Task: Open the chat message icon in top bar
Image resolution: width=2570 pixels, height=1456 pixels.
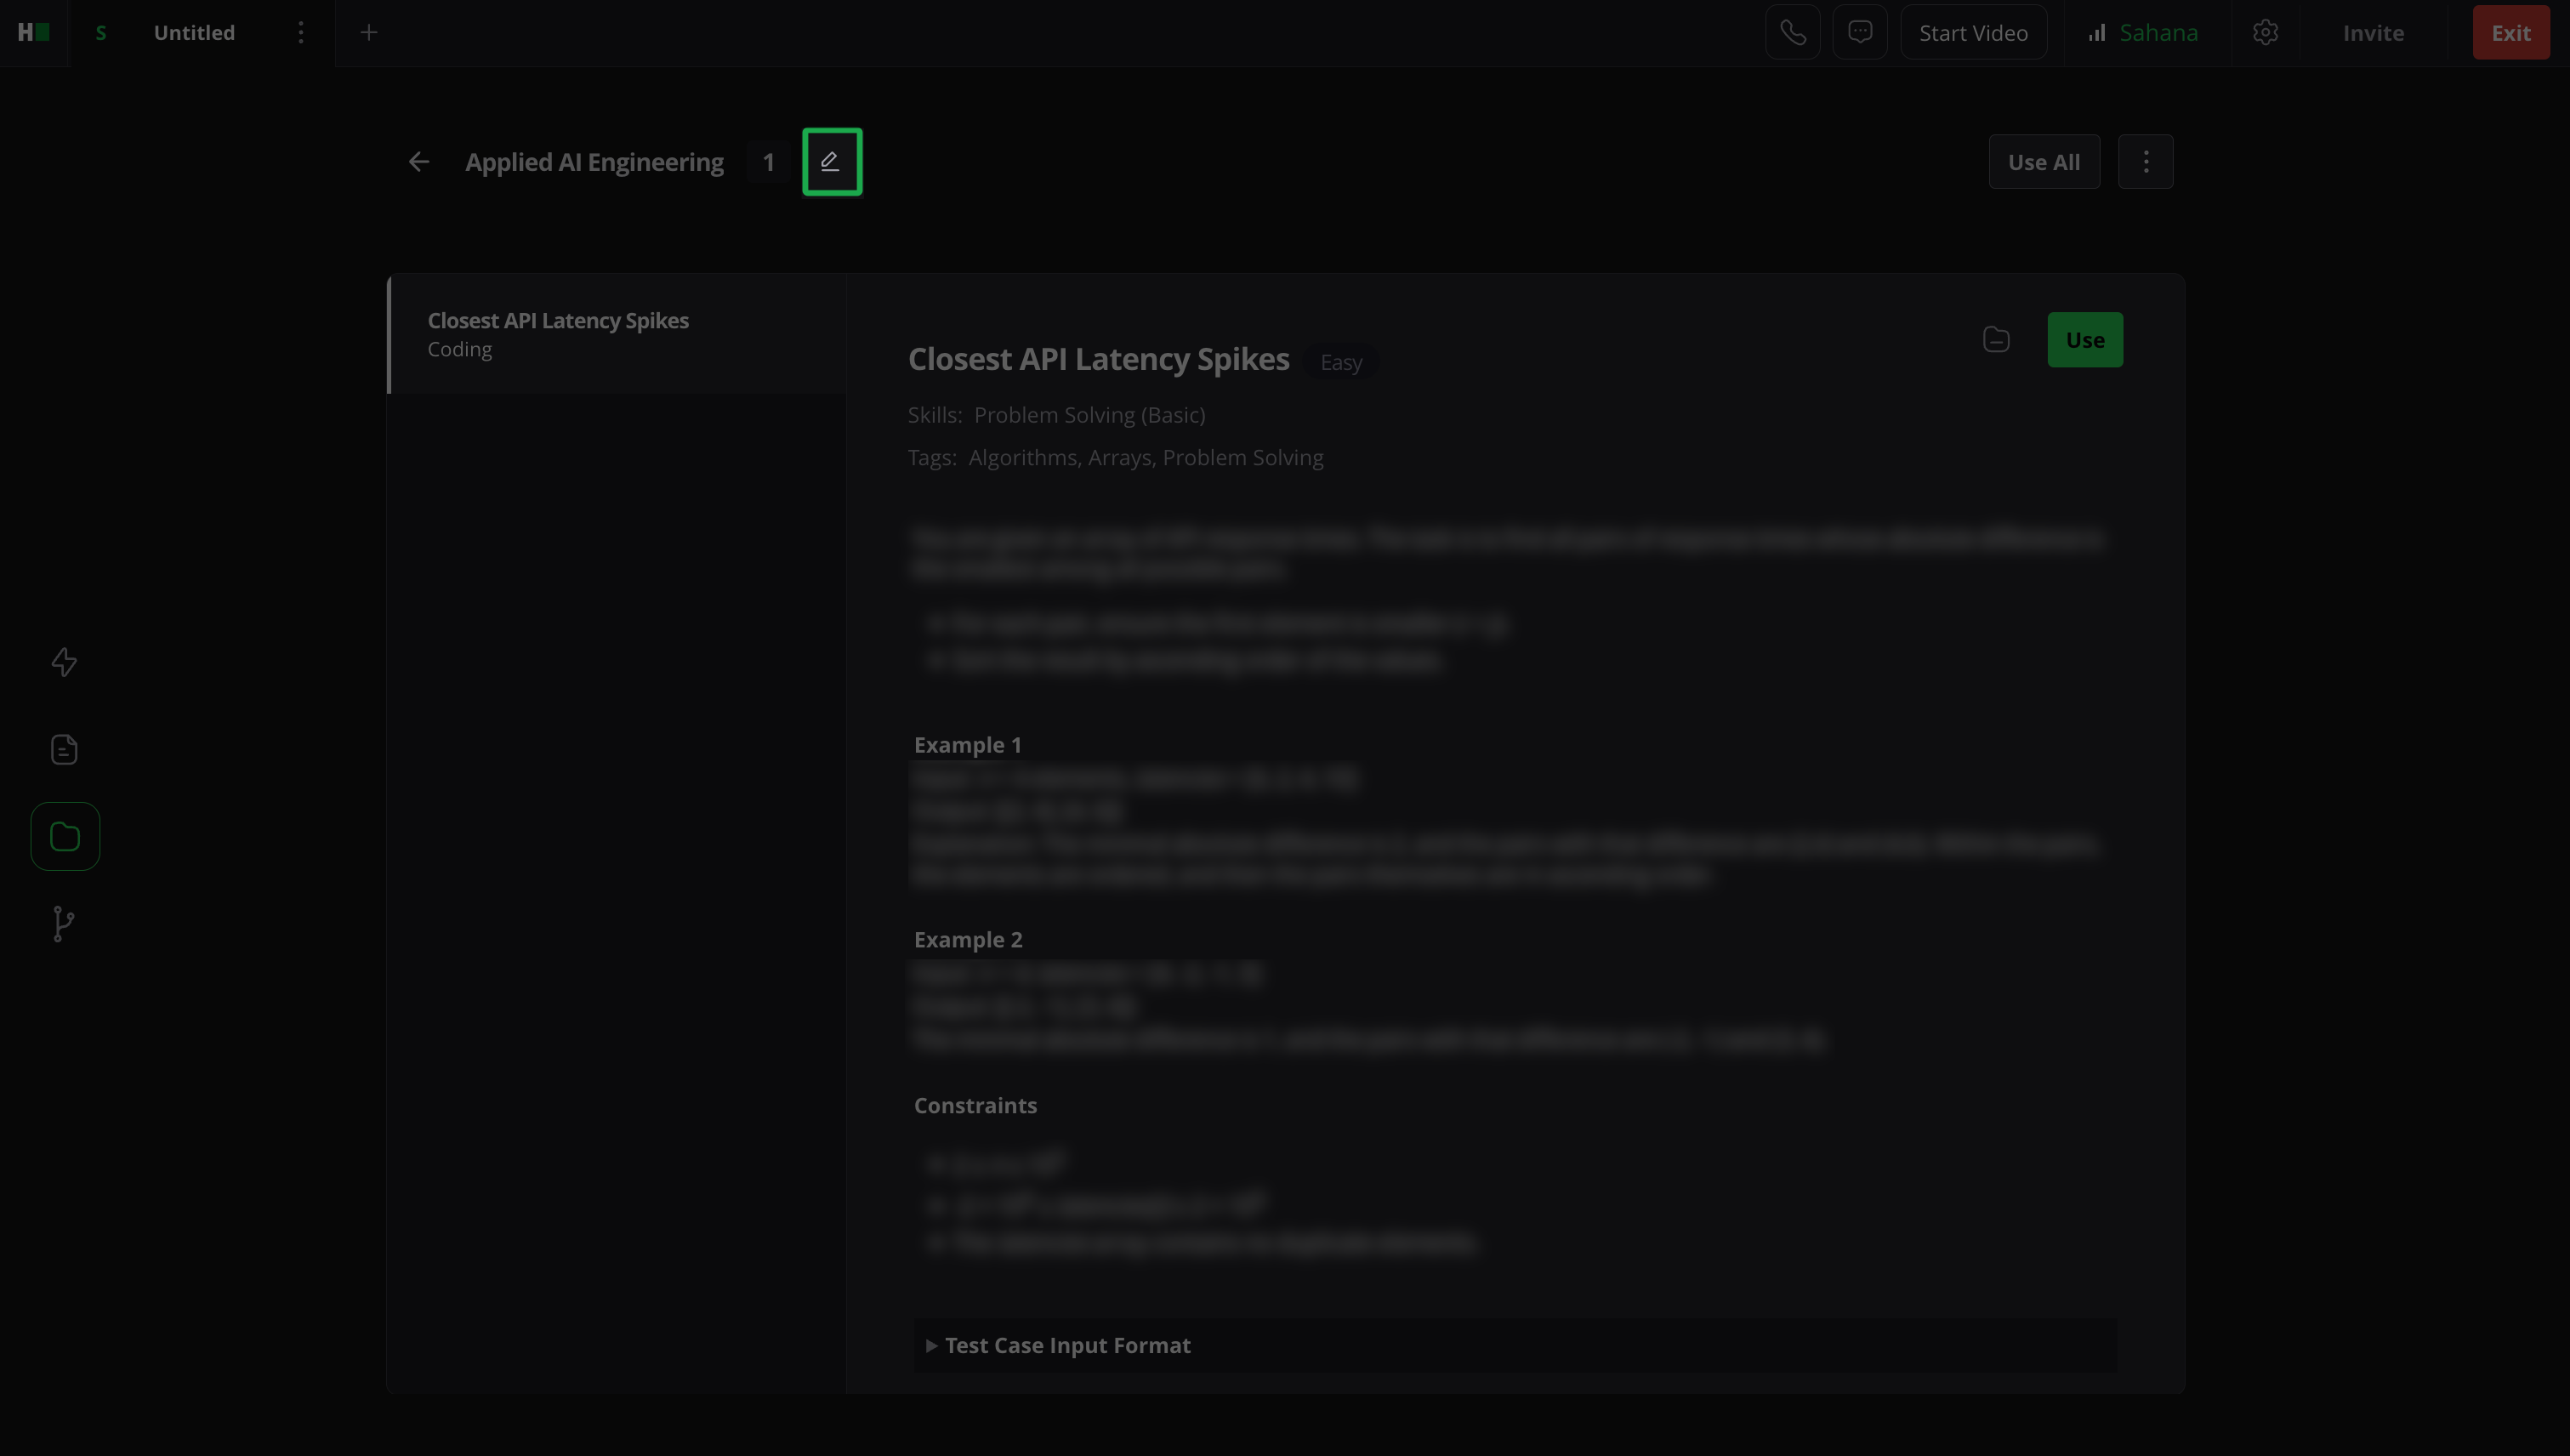Action: click(x=1859, y=33)
